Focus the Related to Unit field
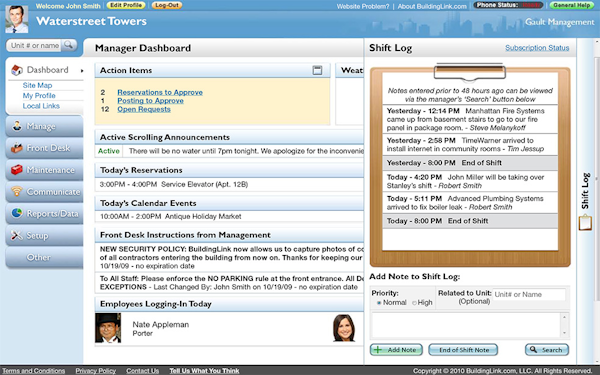This screenshot has height=375, width=600. [529, 295]
